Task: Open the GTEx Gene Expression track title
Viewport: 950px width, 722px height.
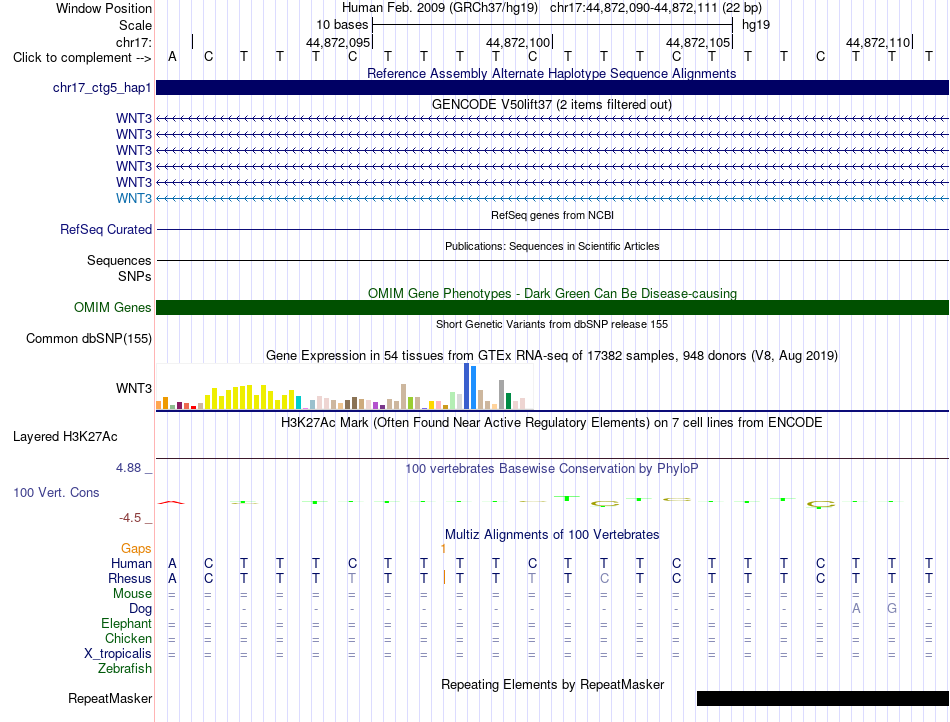Action: coord(552,356)
